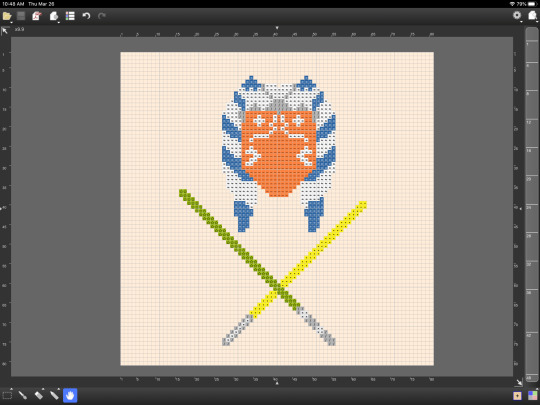Choose the eraser tool
The width and height of the screenshot is (540, 405).
tap(39, 395)
